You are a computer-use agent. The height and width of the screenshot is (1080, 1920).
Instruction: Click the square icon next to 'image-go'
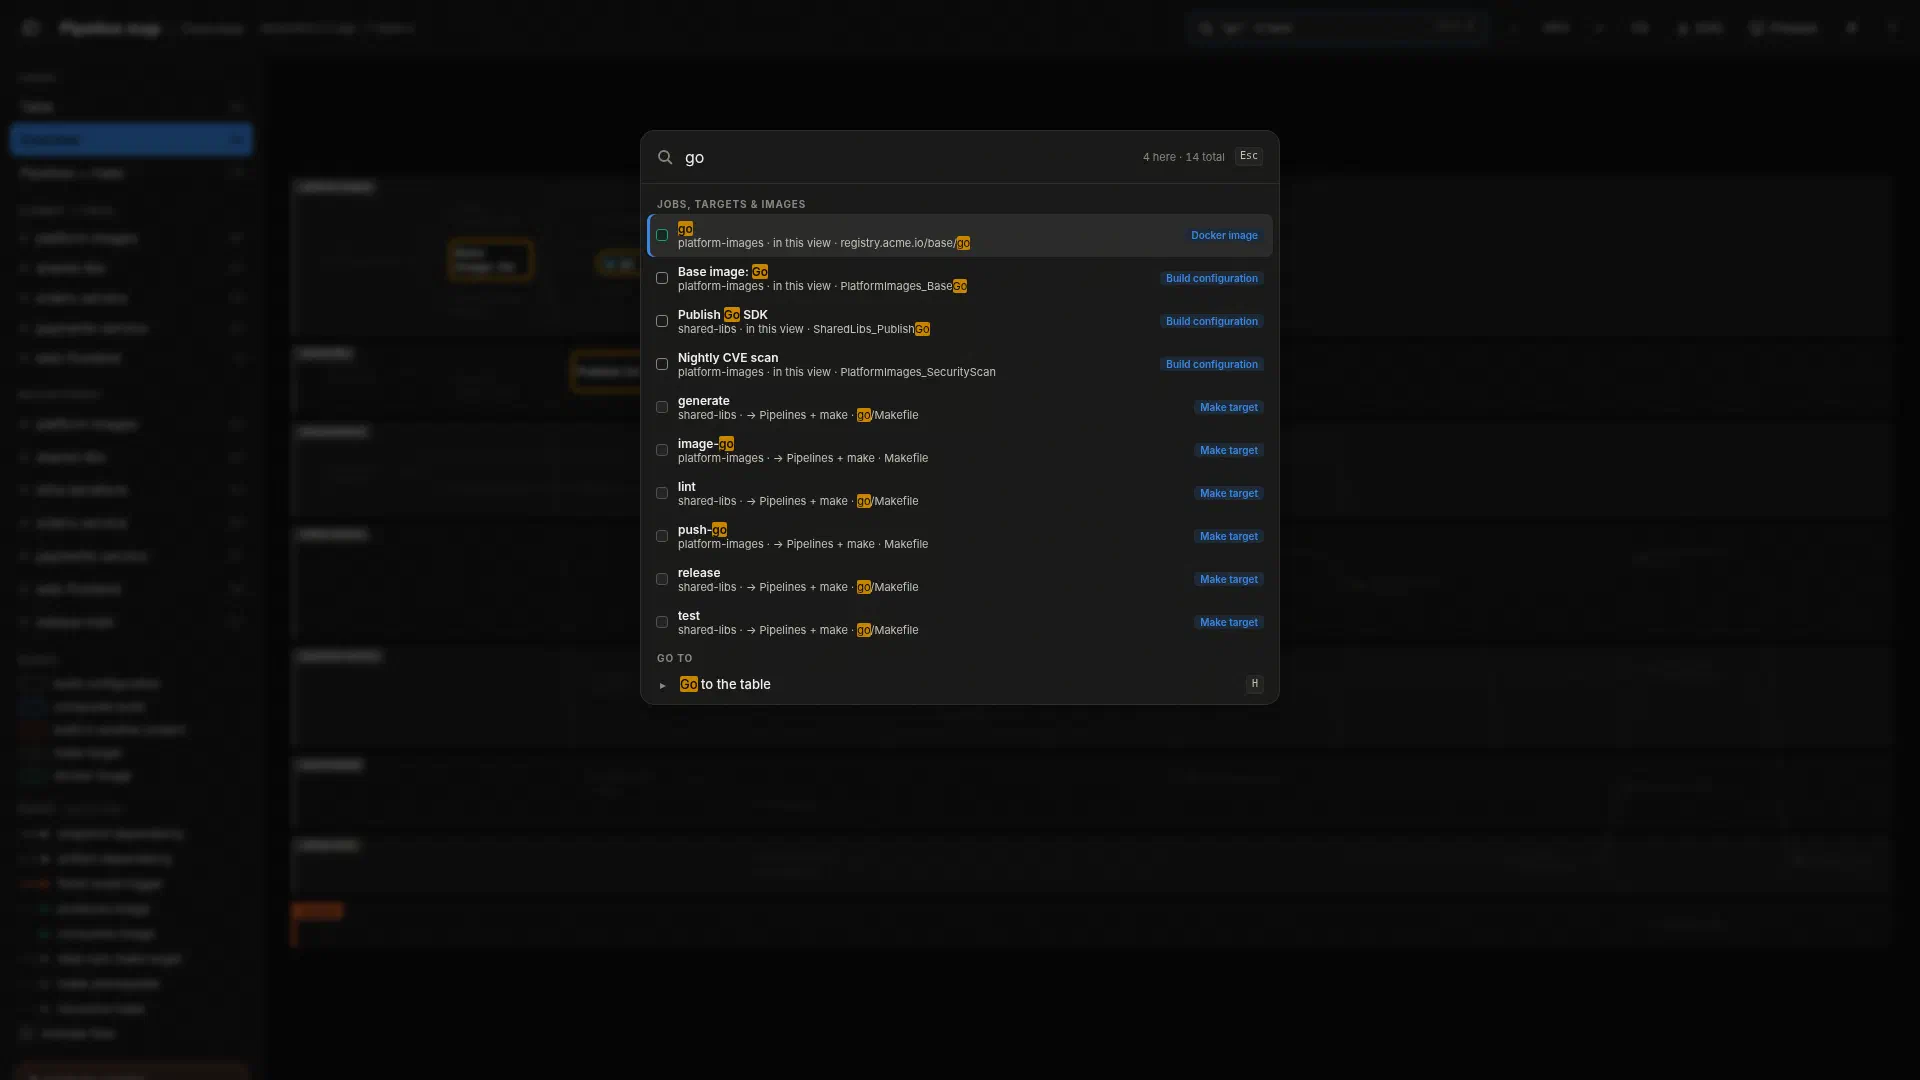pyautogui.click(x=662, y=450)
